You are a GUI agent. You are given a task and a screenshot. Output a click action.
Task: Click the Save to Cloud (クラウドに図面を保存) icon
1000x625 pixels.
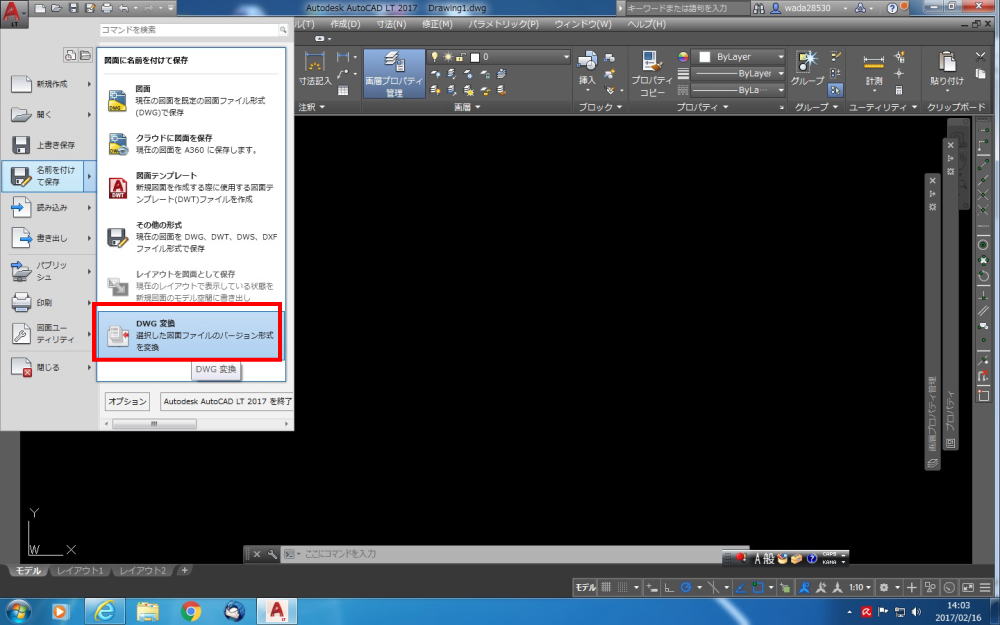[118, 143]
